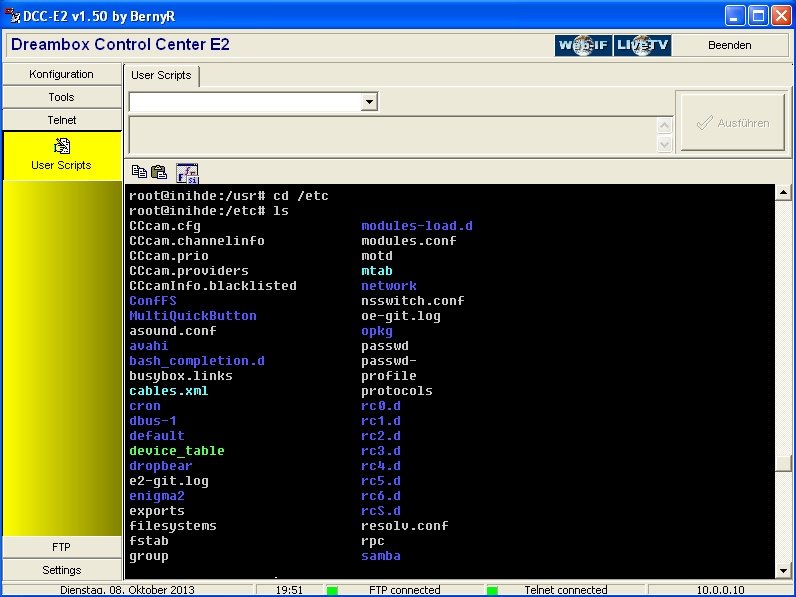This screenshot has width=796, height=597.
Task: Switch to the User Scripts tab
Action: coord(161,75)
